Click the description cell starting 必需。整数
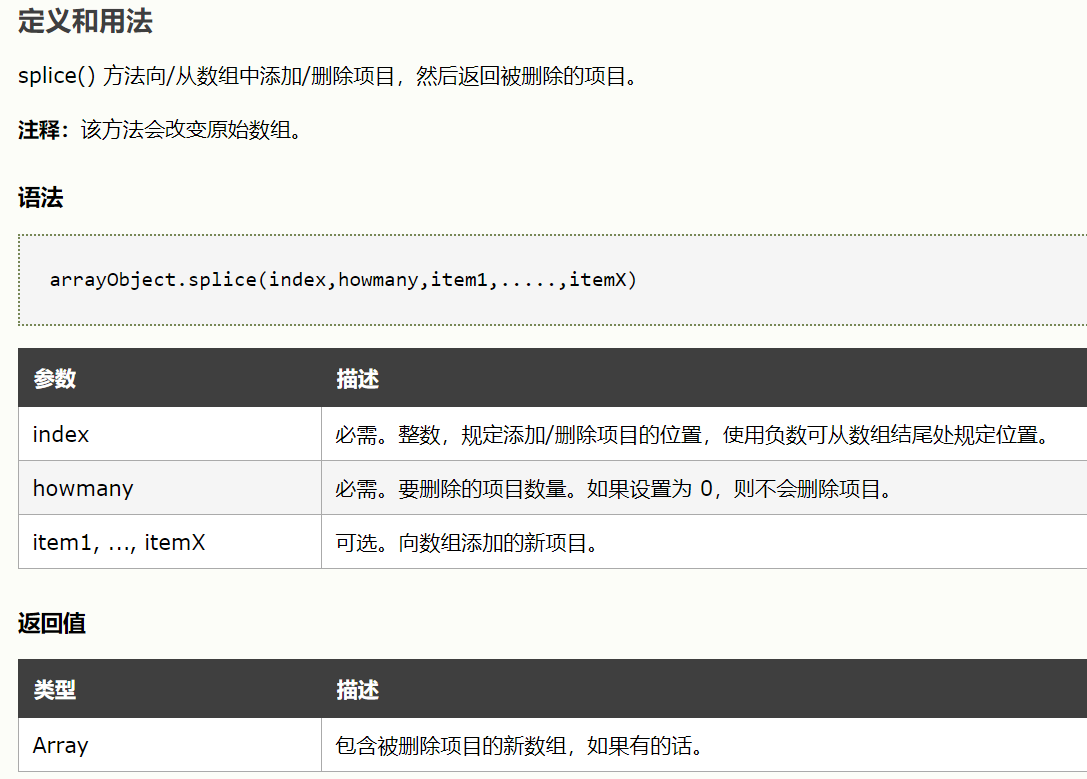This screenshot has width=1087, height=779. click(704, 434)
